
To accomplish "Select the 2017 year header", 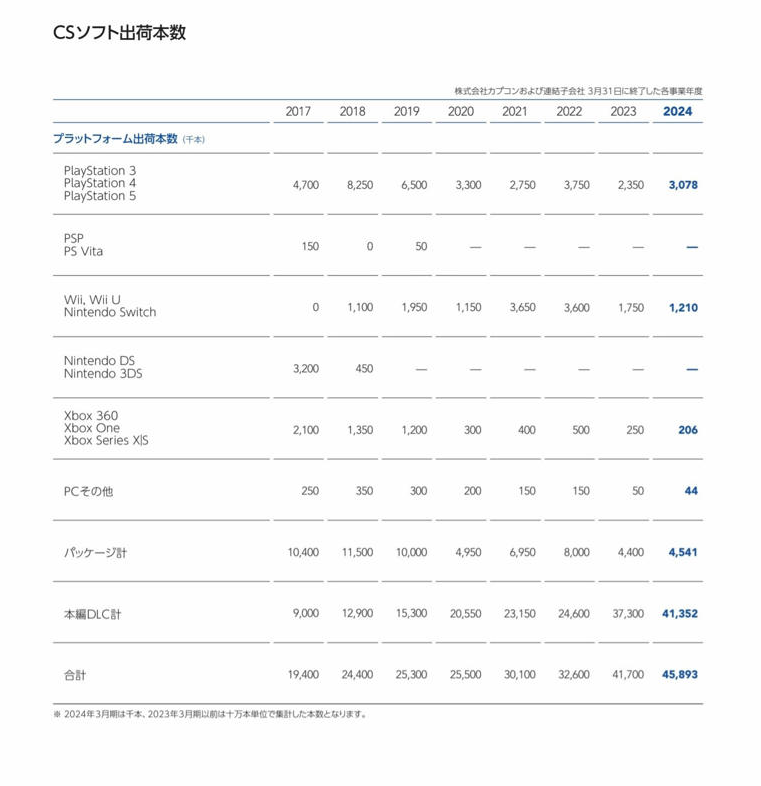I will coord(298,111).
